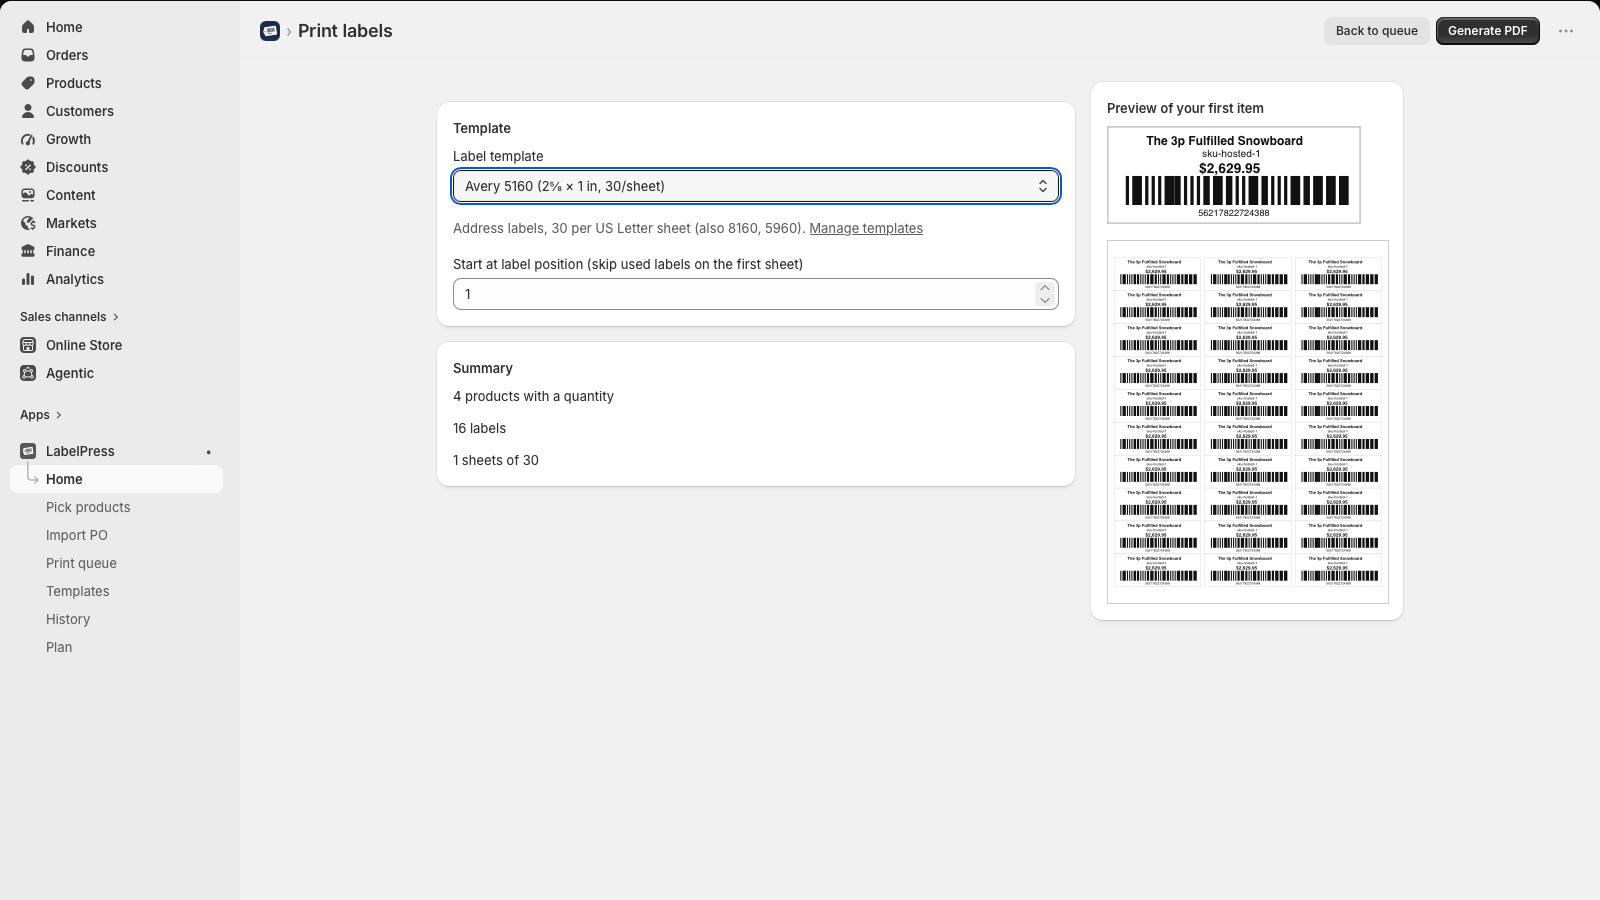
Task: Click the Discounts badge icon
Action: pyautogui.click(x=28, y=167)
